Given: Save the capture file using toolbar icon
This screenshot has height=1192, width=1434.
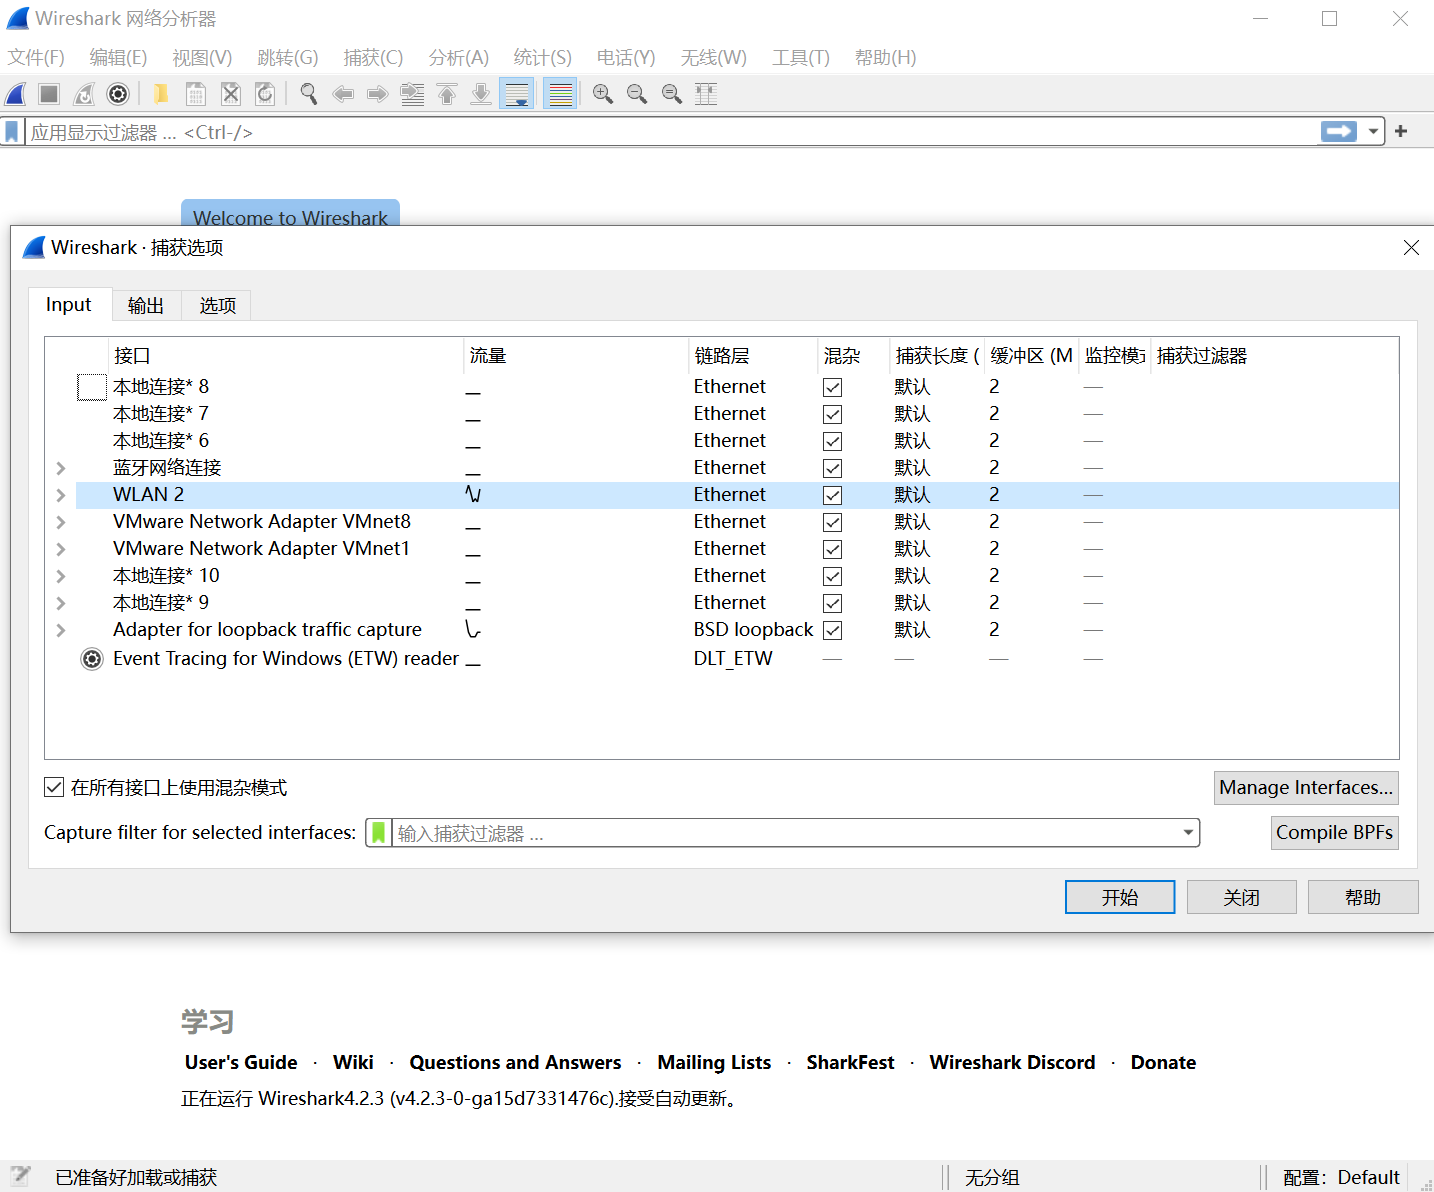Looking at the screenshot, I should coord(196,94).
